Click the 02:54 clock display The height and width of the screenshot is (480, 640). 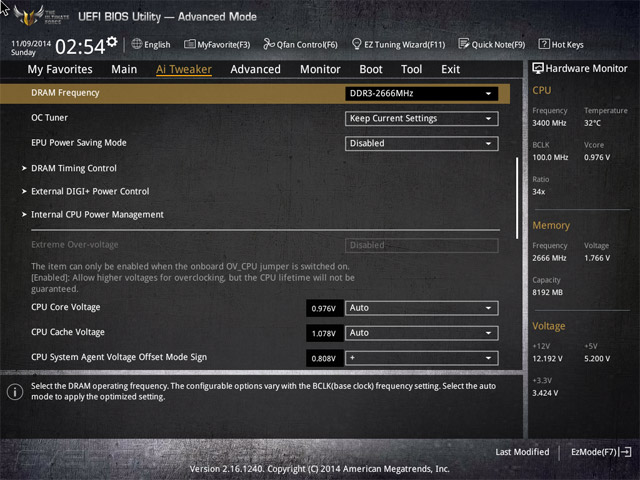(x=80, y=47)
